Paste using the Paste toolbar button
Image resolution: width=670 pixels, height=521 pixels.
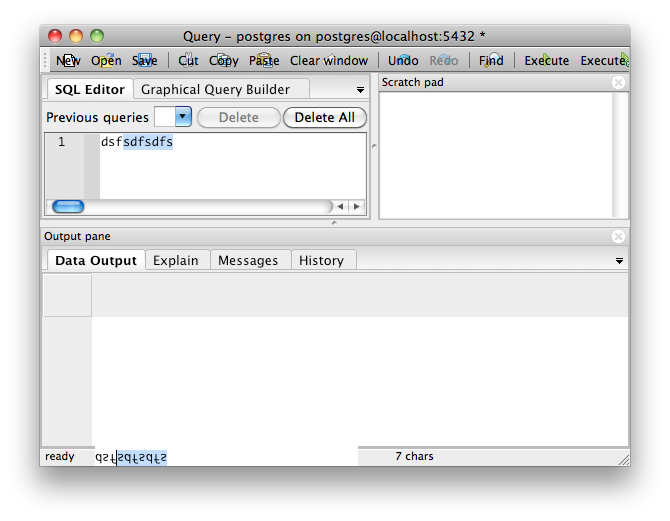coord(264,60)
